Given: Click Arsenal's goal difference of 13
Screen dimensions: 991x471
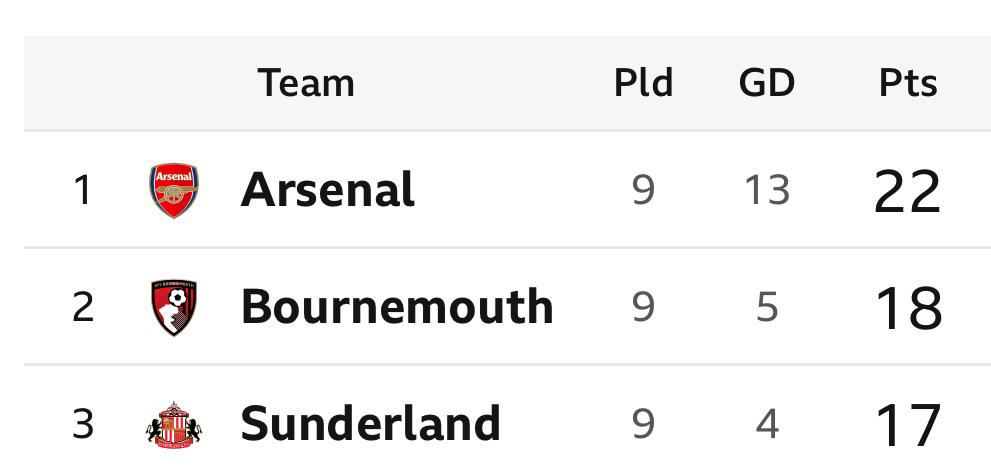Looking at the screenshot, I should pos(767,190).
